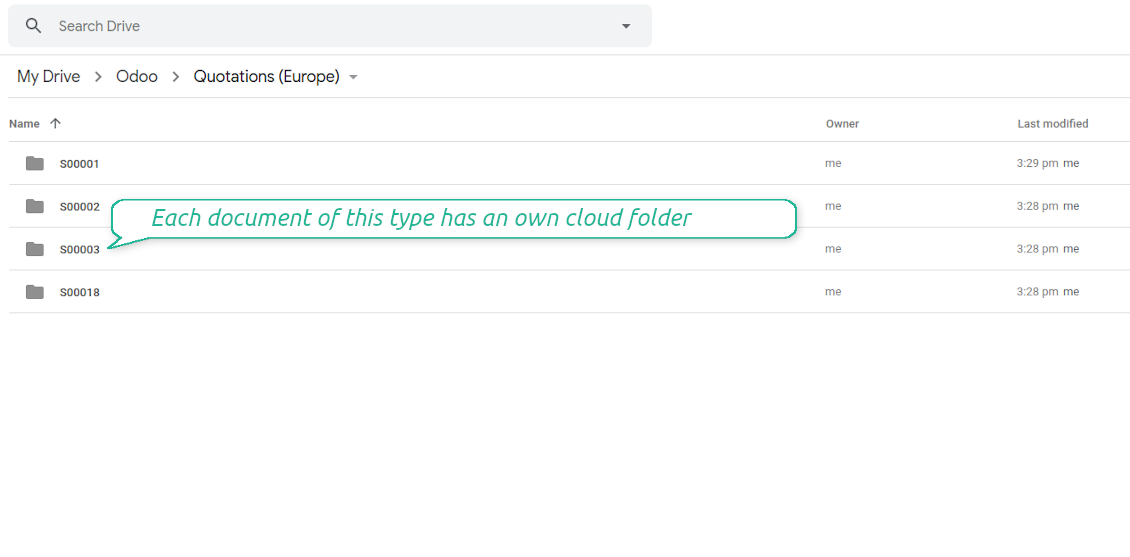
Task: Click the S00001 last modified time
Action: click(x=1037, y=163)
